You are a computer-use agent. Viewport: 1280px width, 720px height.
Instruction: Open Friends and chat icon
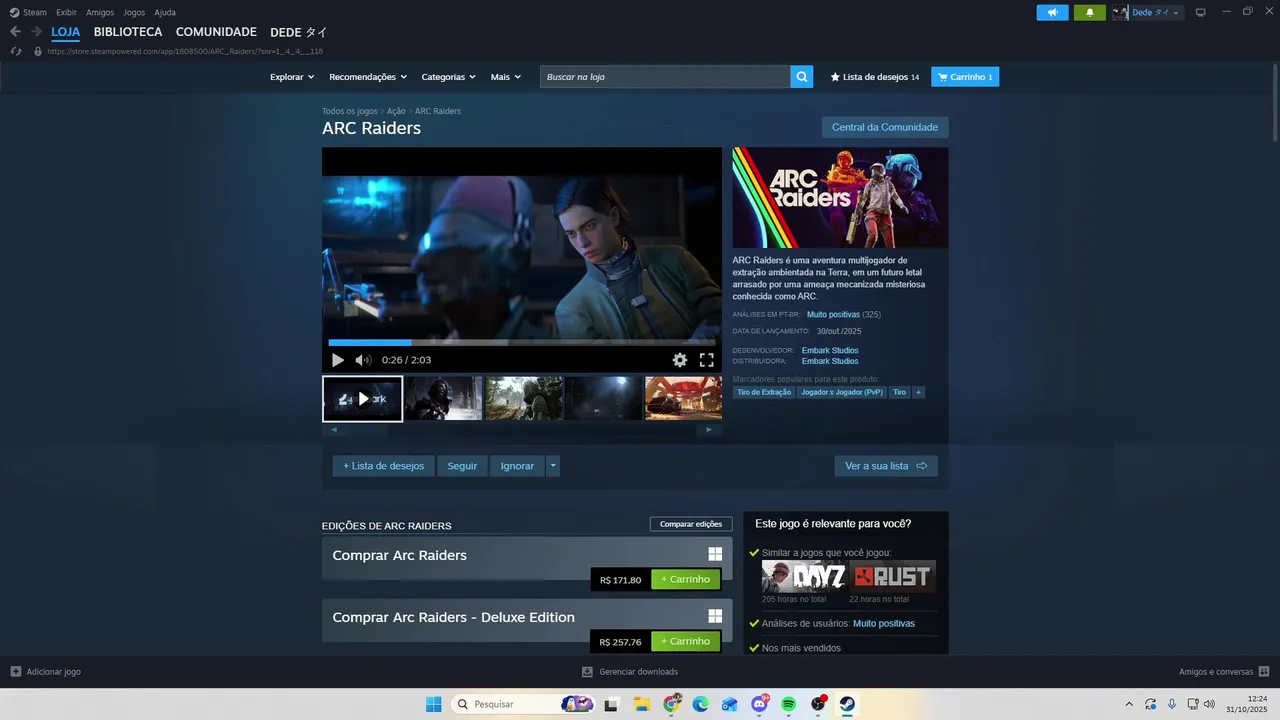[1264, 672]
